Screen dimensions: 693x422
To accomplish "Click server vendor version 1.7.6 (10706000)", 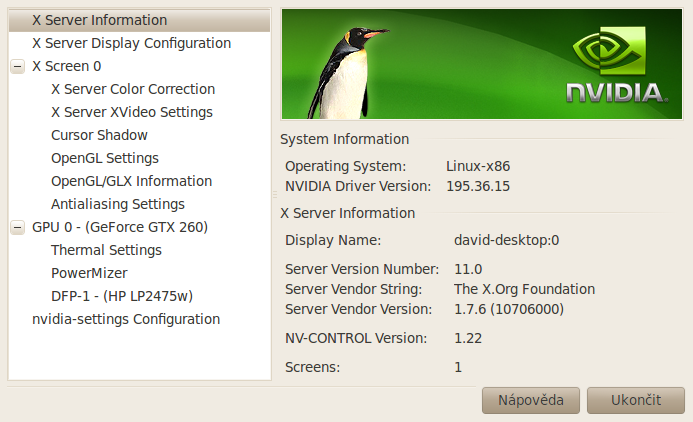I will point(509,309).
